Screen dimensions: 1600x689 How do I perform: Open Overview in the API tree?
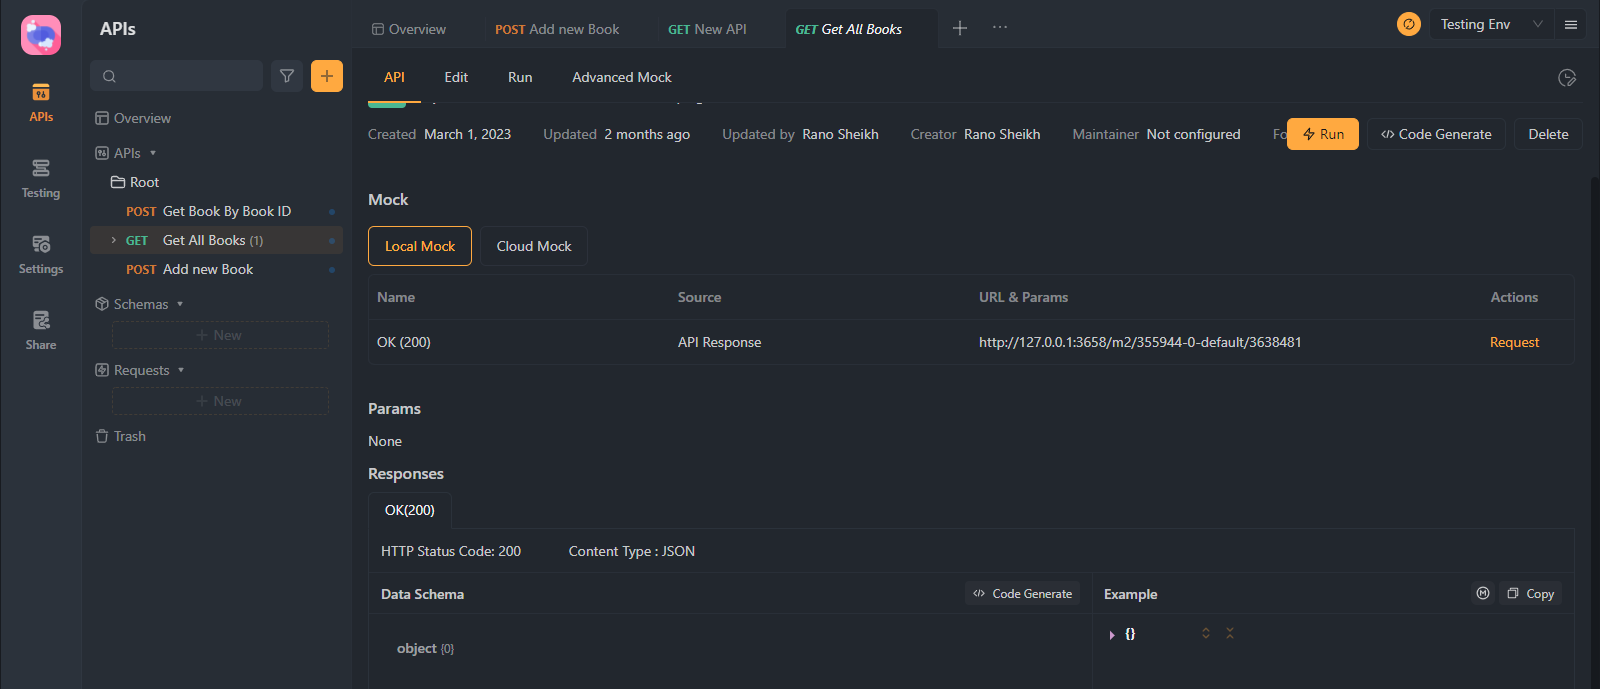(133, 118)
